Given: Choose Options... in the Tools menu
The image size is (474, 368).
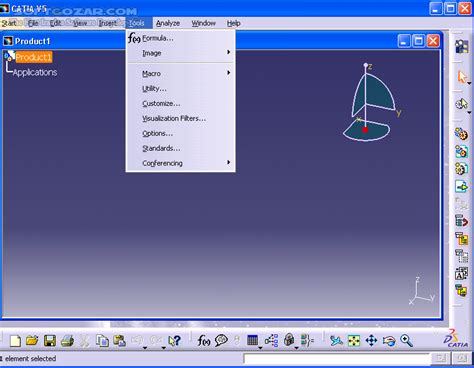Looking at the screenshot, I should pos(180,133).
